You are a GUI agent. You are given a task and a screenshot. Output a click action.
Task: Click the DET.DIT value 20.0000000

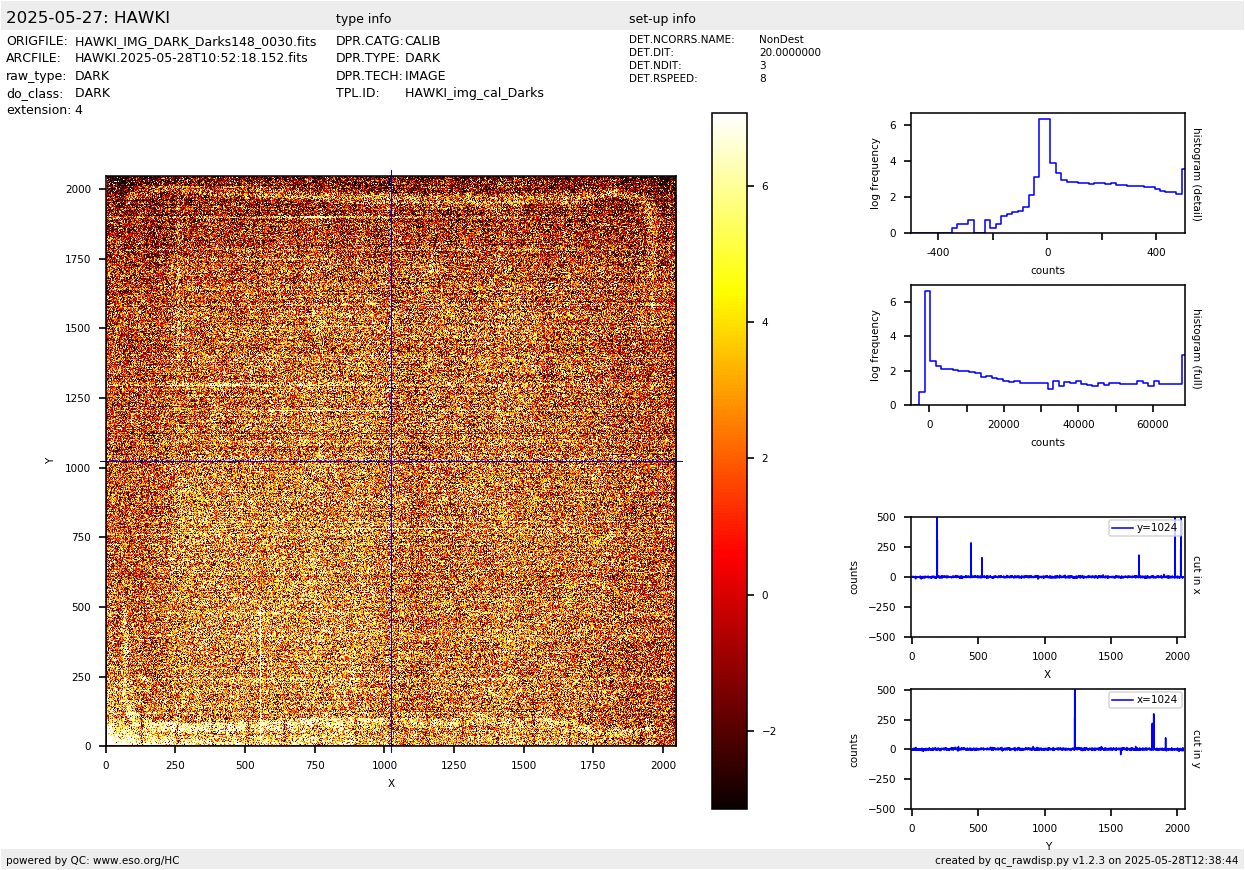coord(789,53)
